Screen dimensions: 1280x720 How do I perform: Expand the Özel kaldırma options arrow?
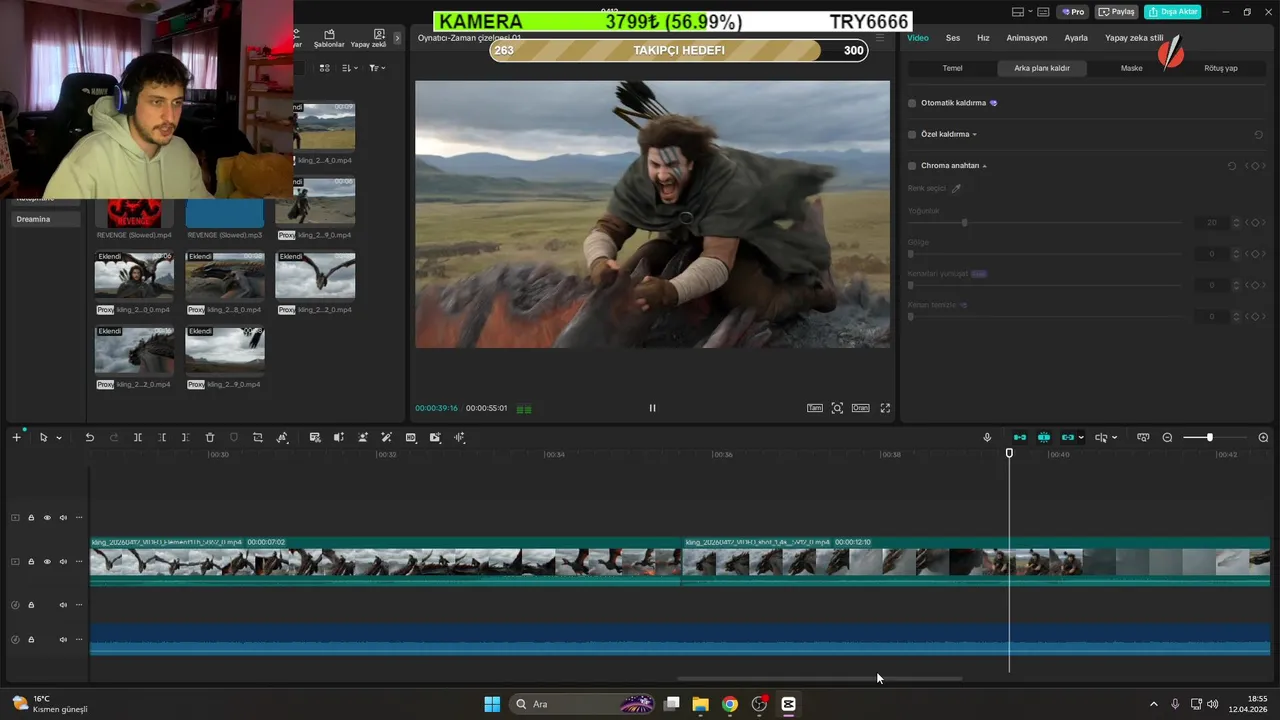tap(975, 134)
